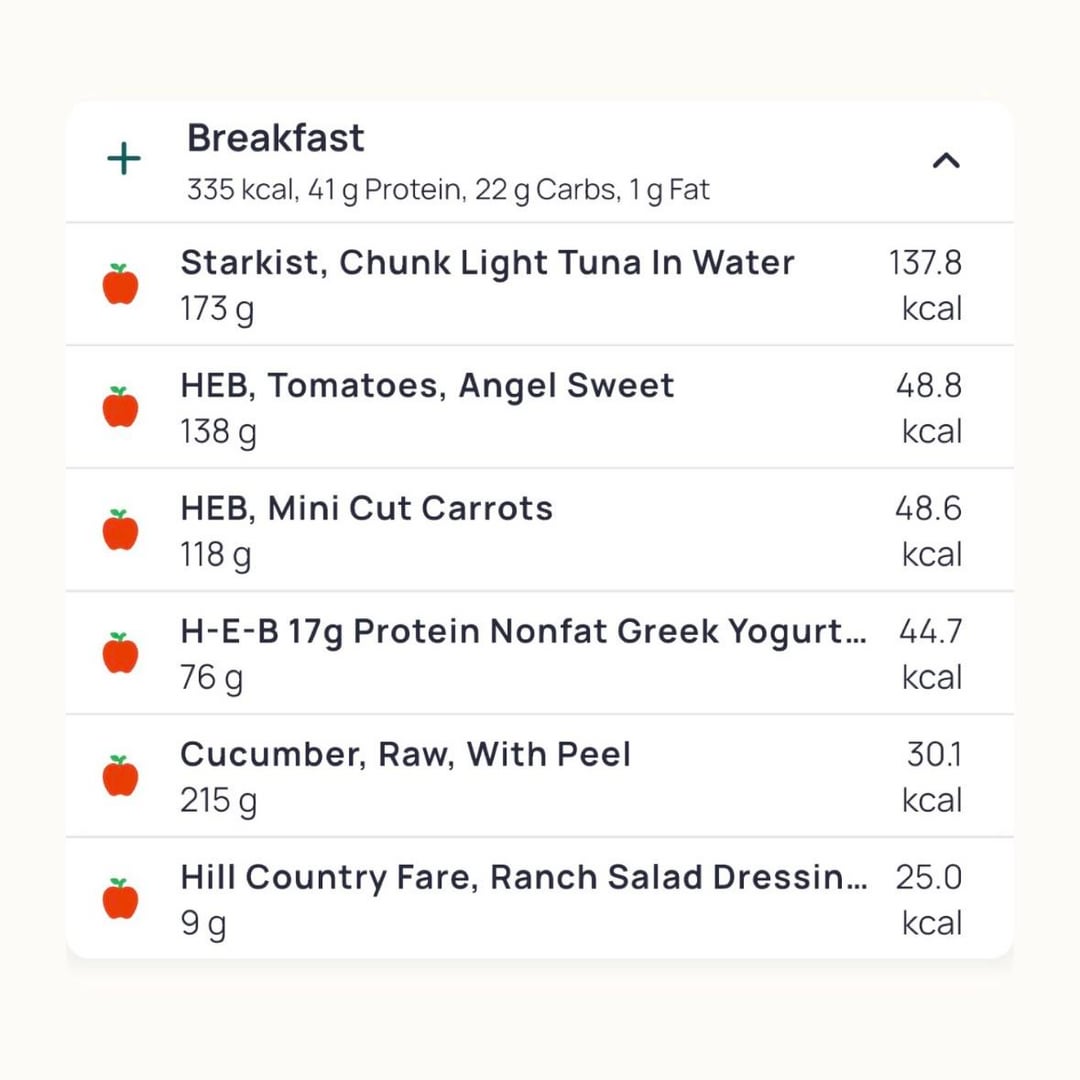1080x1080 pixels.
Task: Open Hill Country Fare Ranch Dressing entry
Action: pos(523,878)
